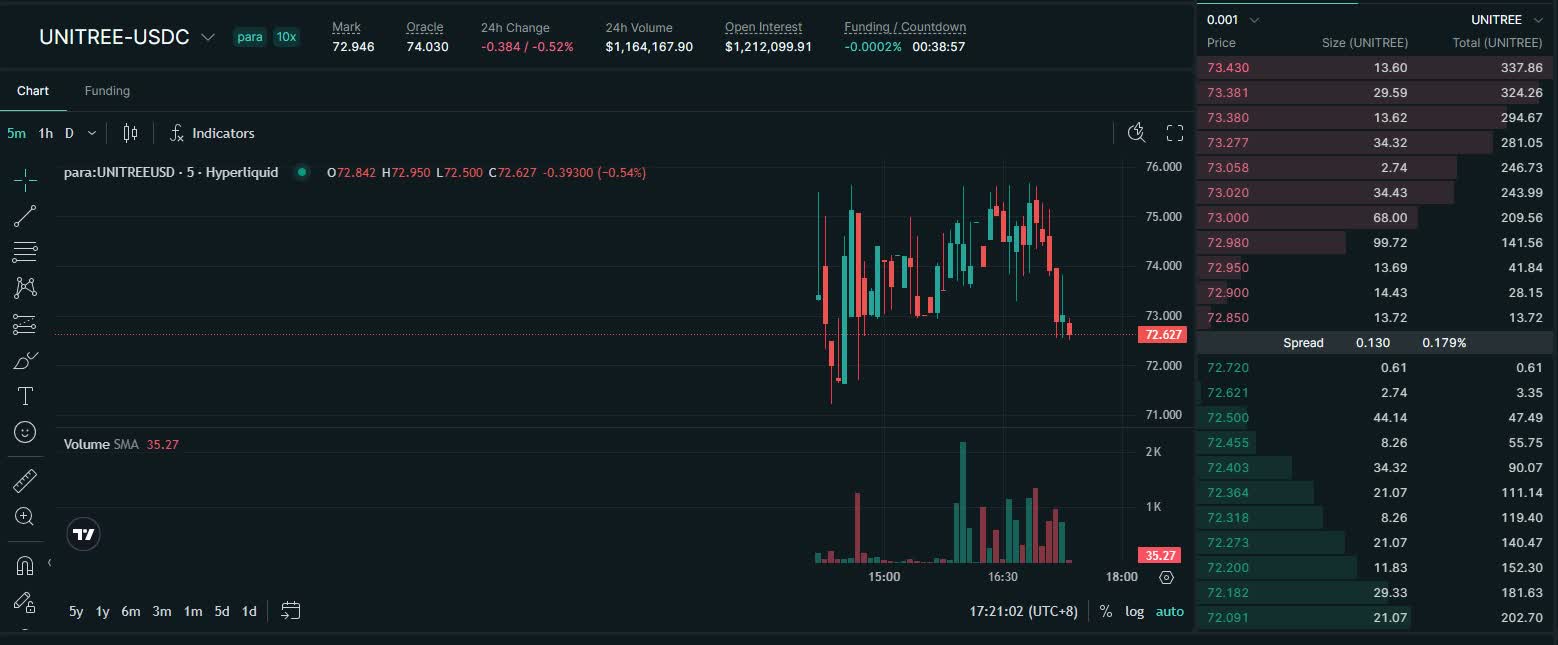
Task: Open the emoji icons tool
Action: point(25,432)
